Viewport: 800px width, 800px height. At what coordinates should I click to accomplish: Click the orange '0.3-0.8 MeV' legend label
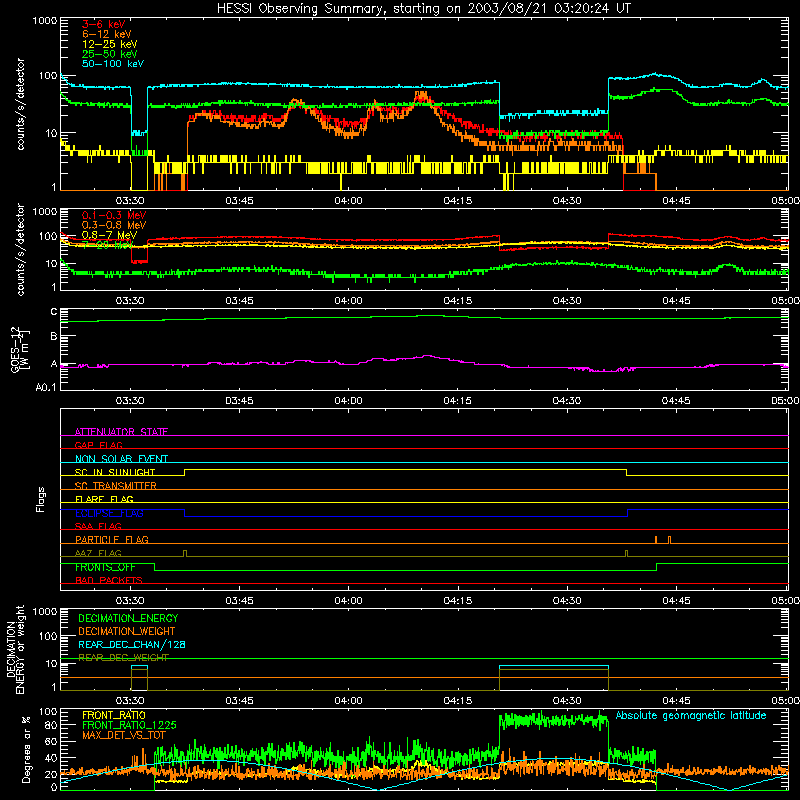pos(114,225)
